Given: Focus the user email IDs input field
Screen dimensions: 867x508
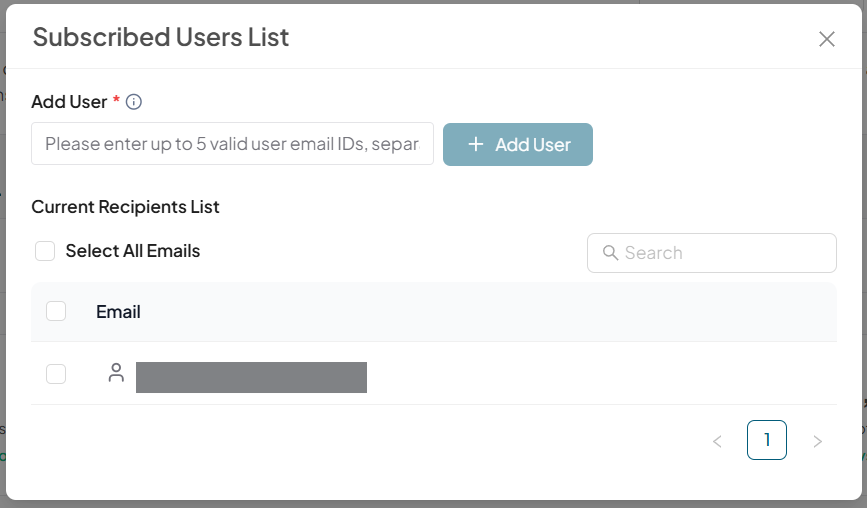Looking at the screenshot, I should pyautogui.click(x=232, y=144).
